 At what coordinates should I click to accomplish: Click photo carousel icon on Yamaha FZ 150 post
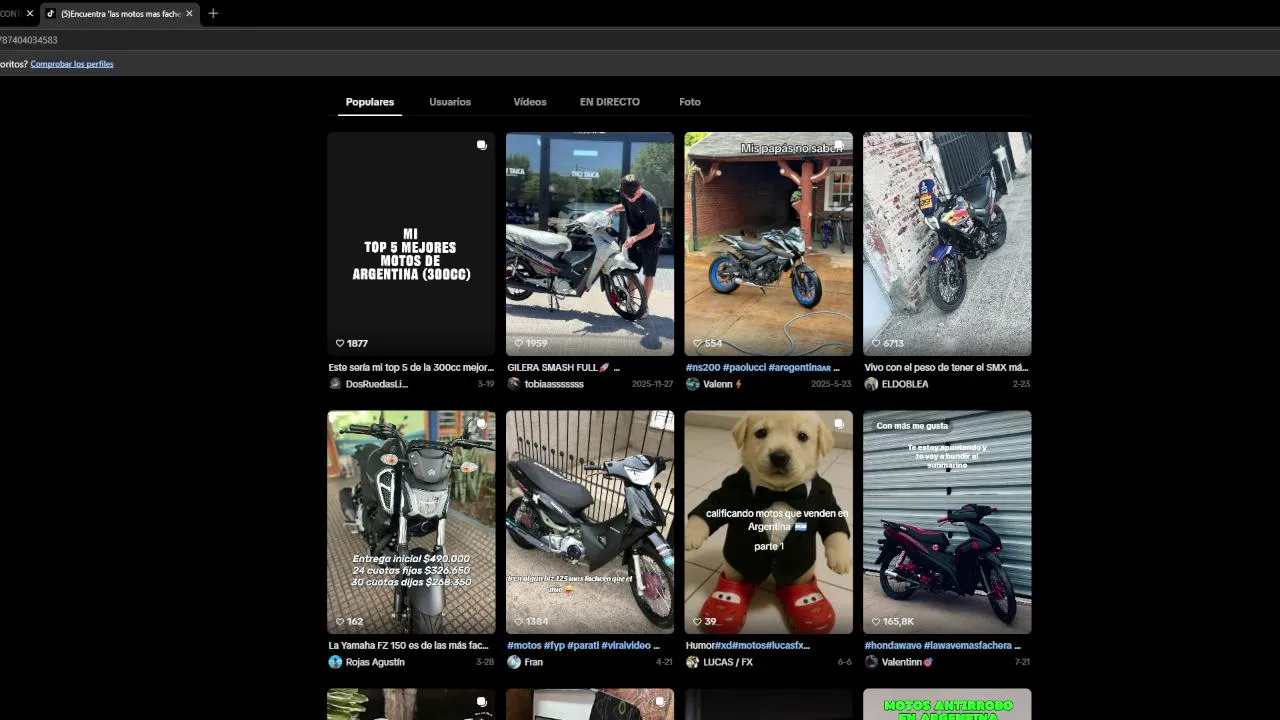(x=481, y=423)
